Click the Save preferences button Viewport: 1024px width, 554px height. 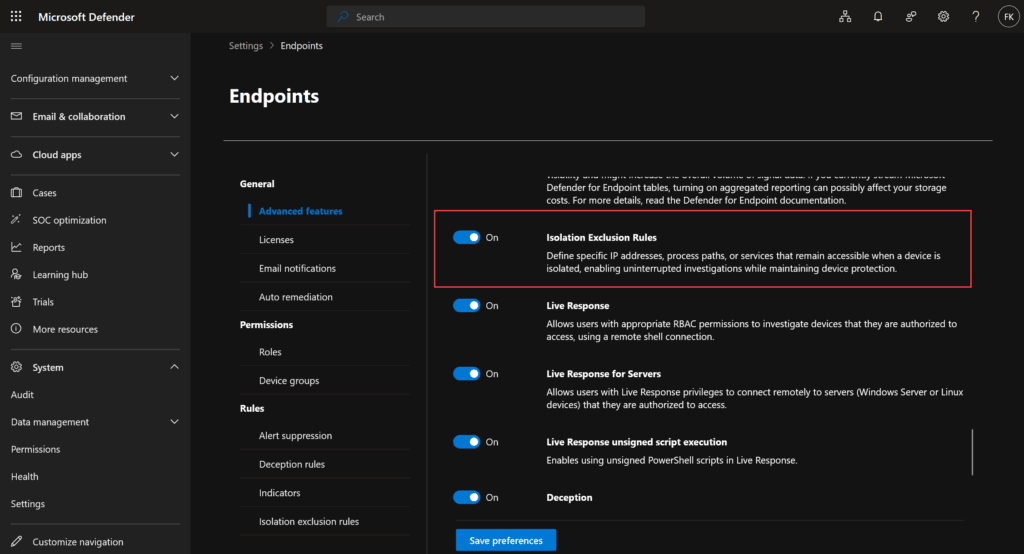506,540
